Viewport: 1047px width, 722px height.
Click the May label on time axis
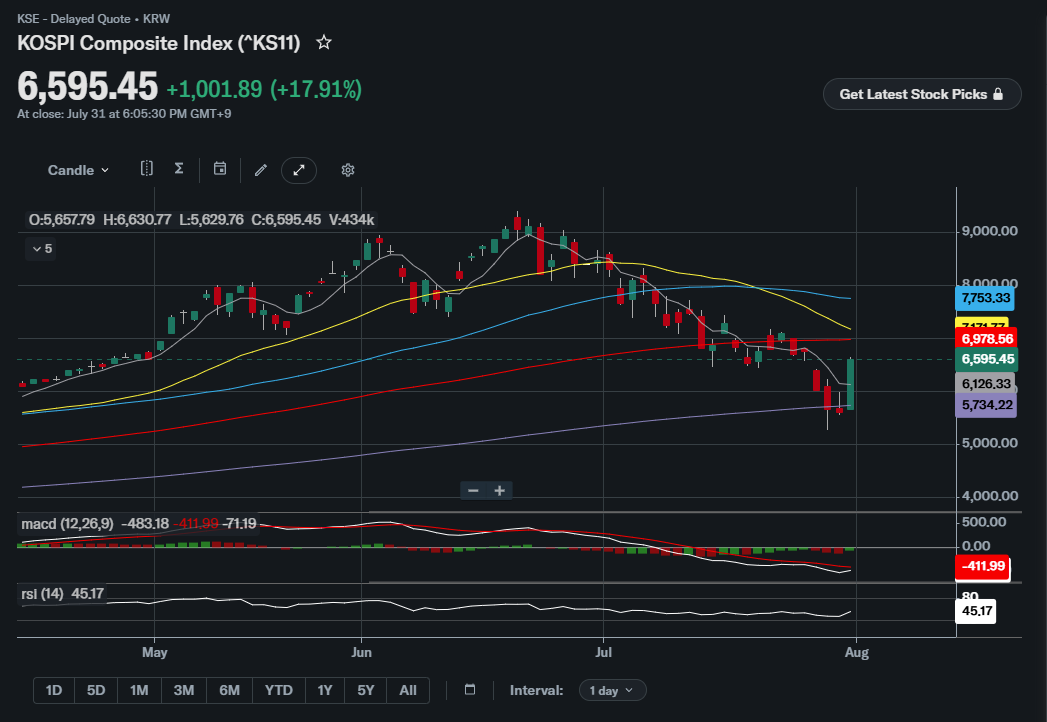(x=154, y=653)
